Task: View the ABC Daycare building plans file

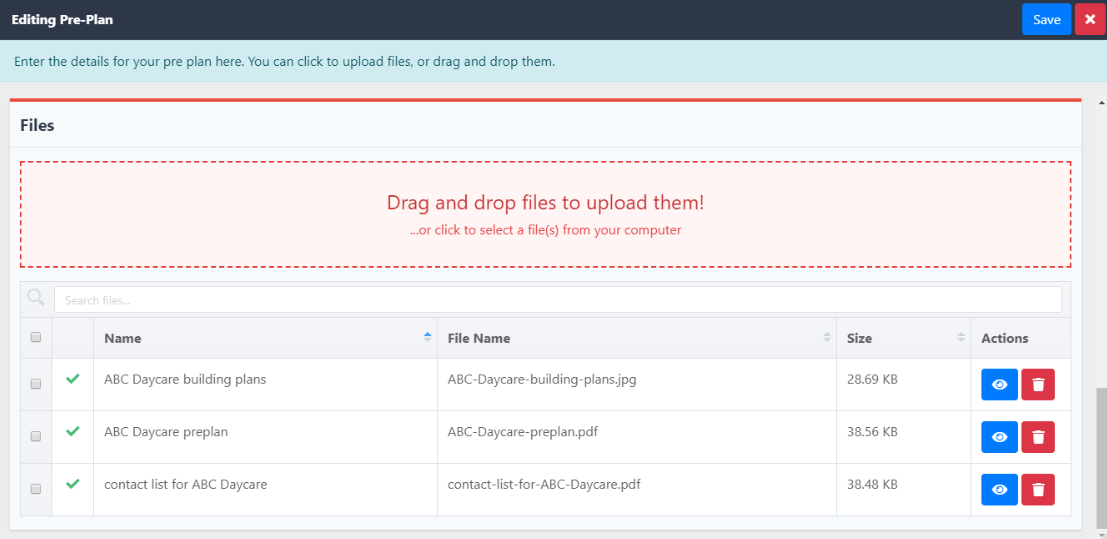Action: pyautogui.click(x=999, y=385)
